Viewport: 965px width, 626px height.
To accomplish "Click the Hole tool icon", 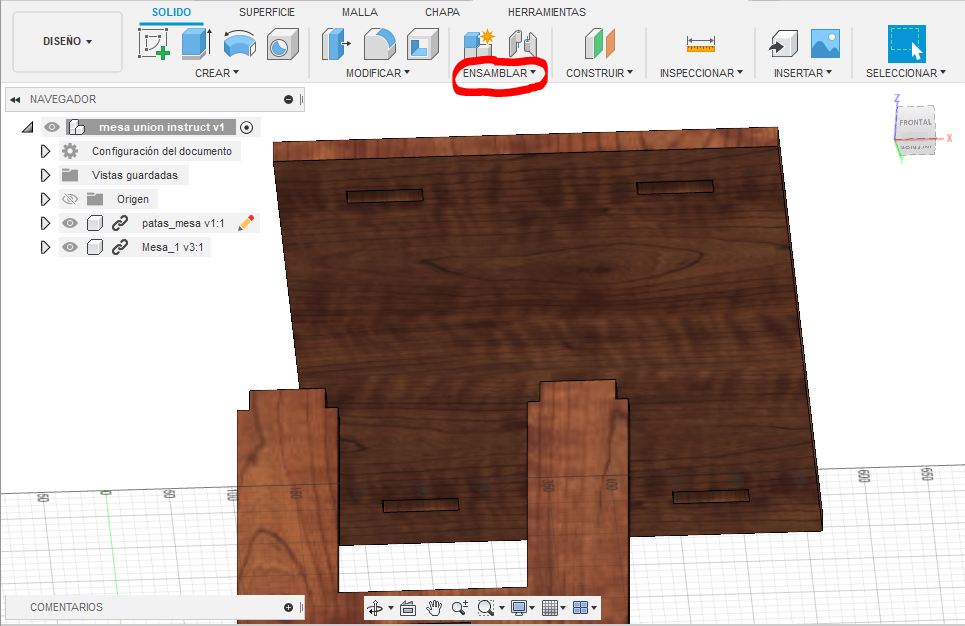I will 282,44.
